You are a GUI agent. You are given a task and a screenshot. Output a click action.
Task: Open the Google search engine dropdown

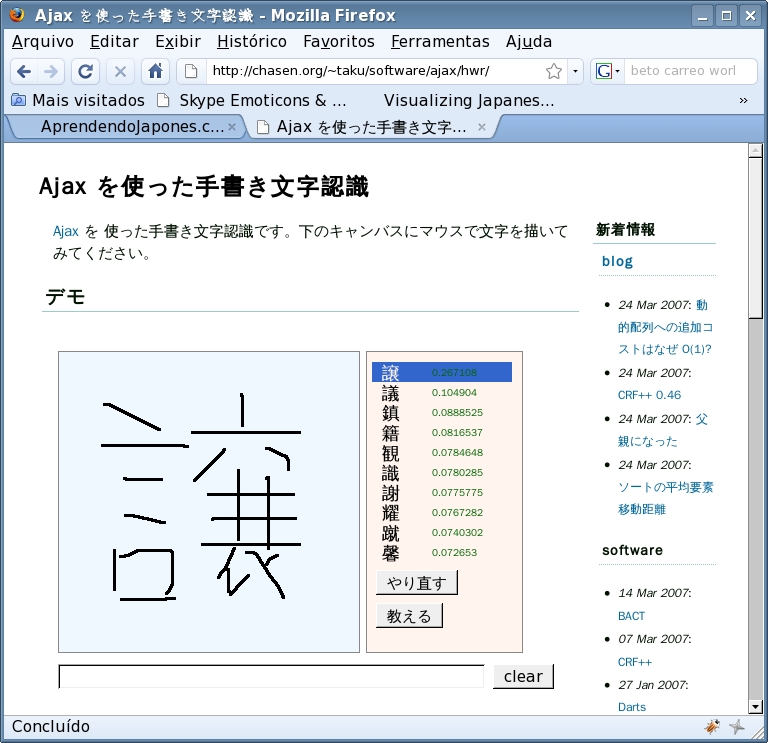608,71
